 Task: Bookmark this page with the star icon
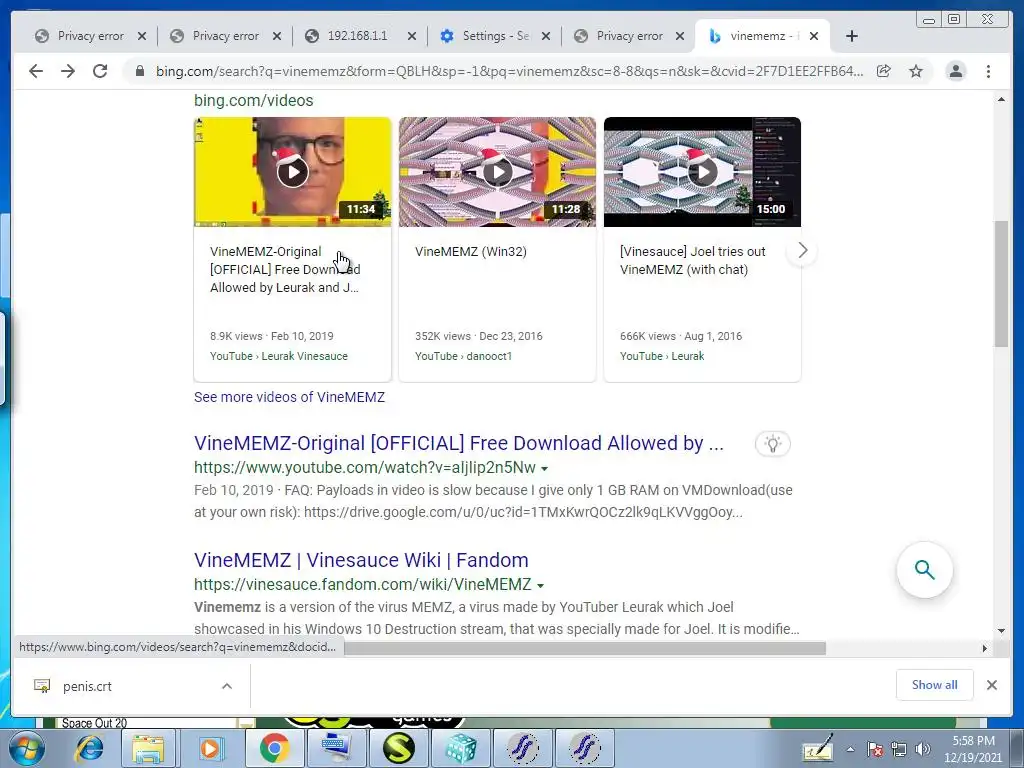click(x=916, y=71)
